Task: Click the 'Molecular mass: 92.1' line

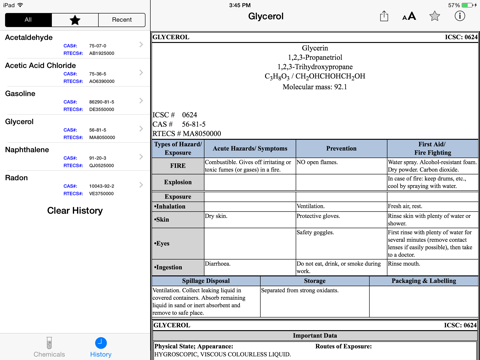Action: (315, 87)
